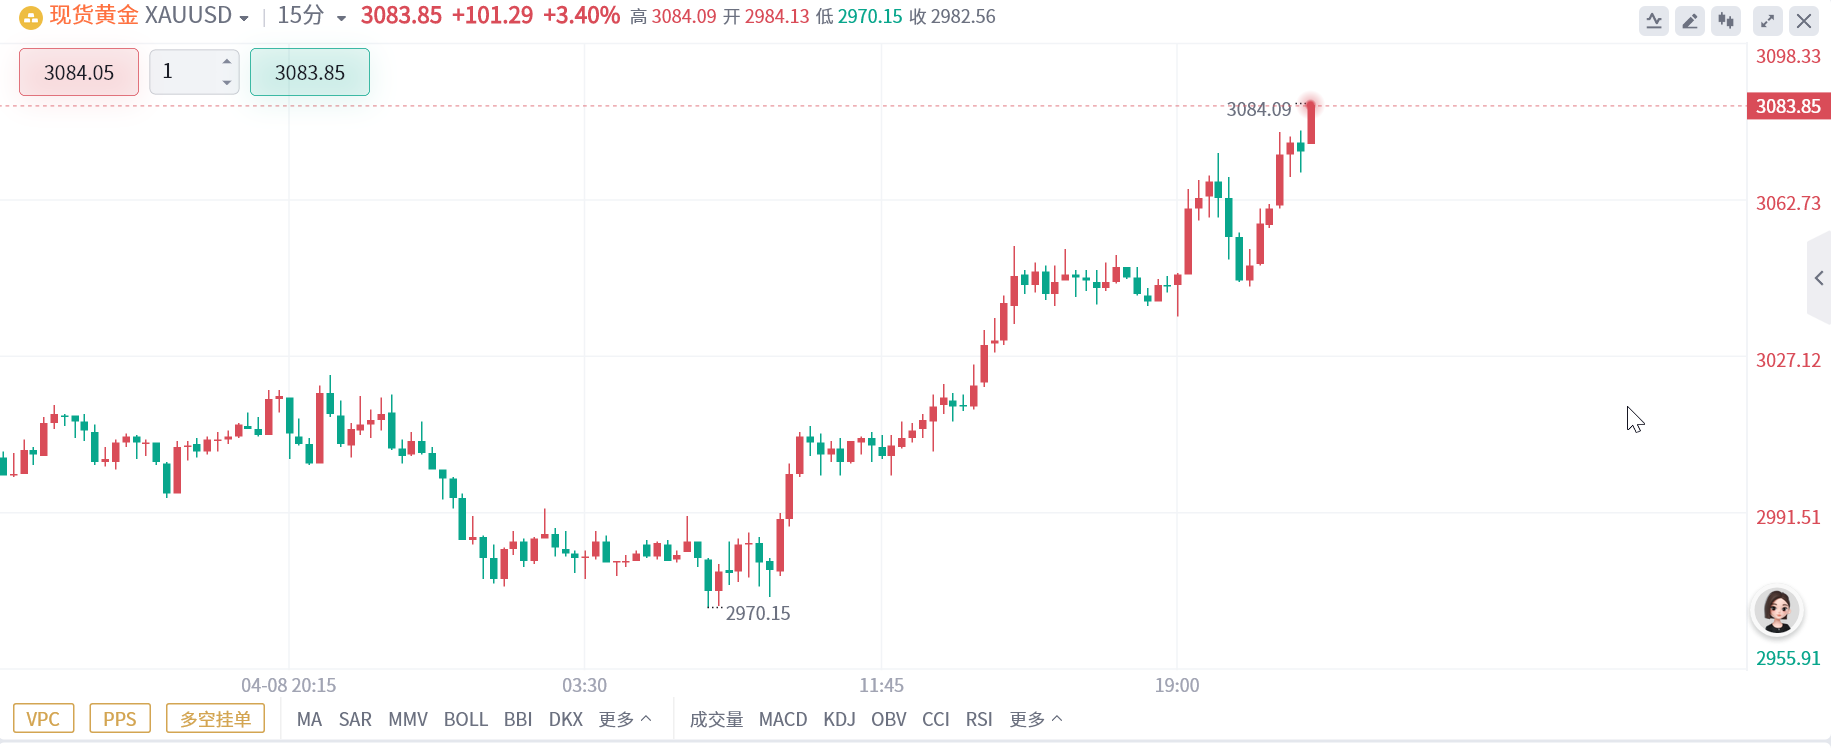The width and height of the screenshot is (1831, 752).
Task: Click the candlestick chart style icon
Action: pos(1726,21)
